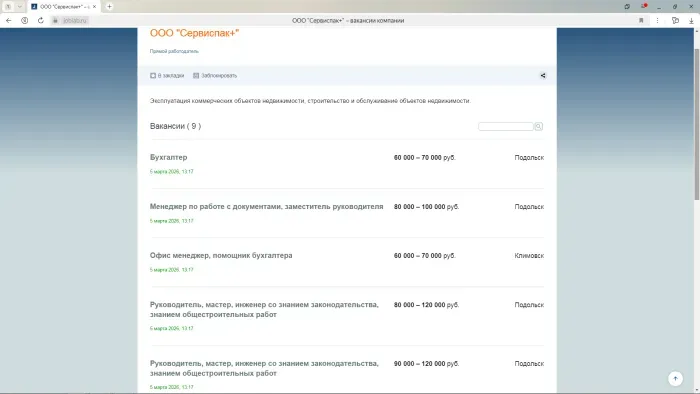The image size is (700, 394).
Task: Click the joblab.ru address field
Action: coord(75,21)
